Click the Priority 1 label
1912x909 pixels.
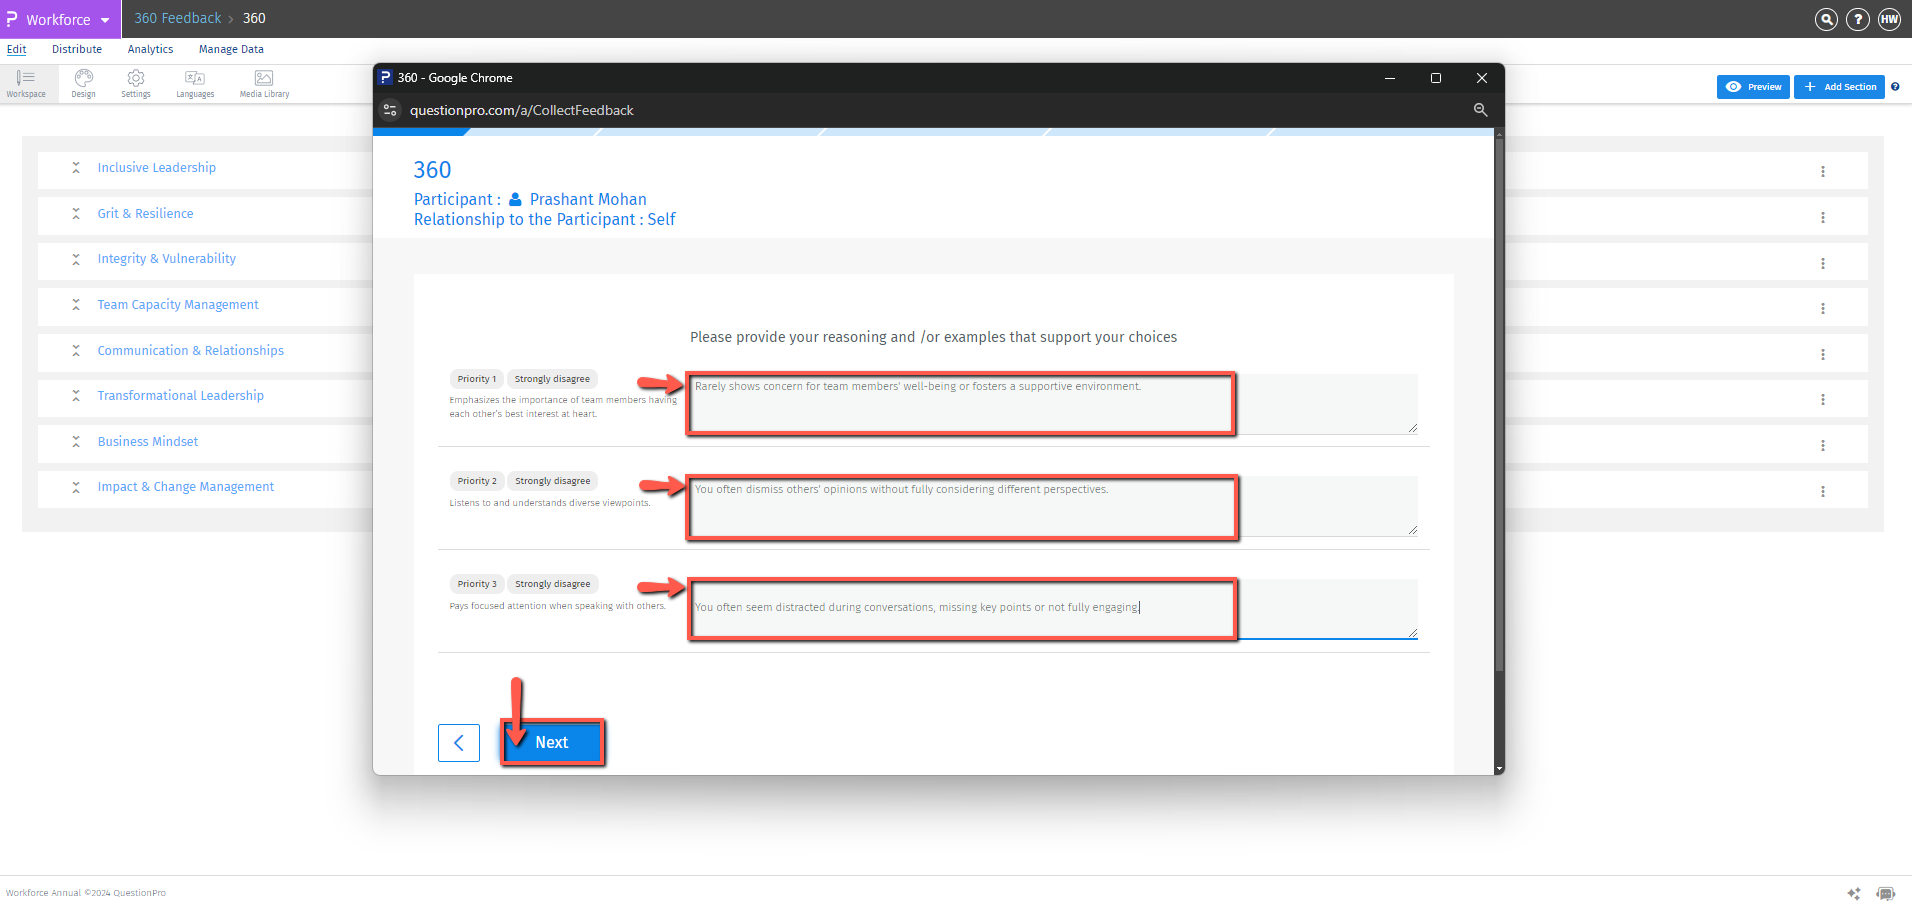coord(477,379)
